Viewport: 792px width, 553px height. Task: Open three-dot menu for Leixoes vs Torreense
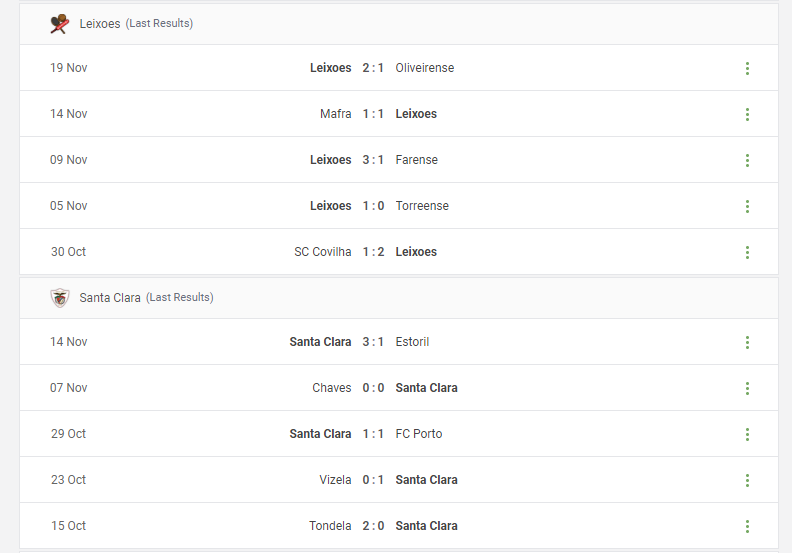point(747,206)
